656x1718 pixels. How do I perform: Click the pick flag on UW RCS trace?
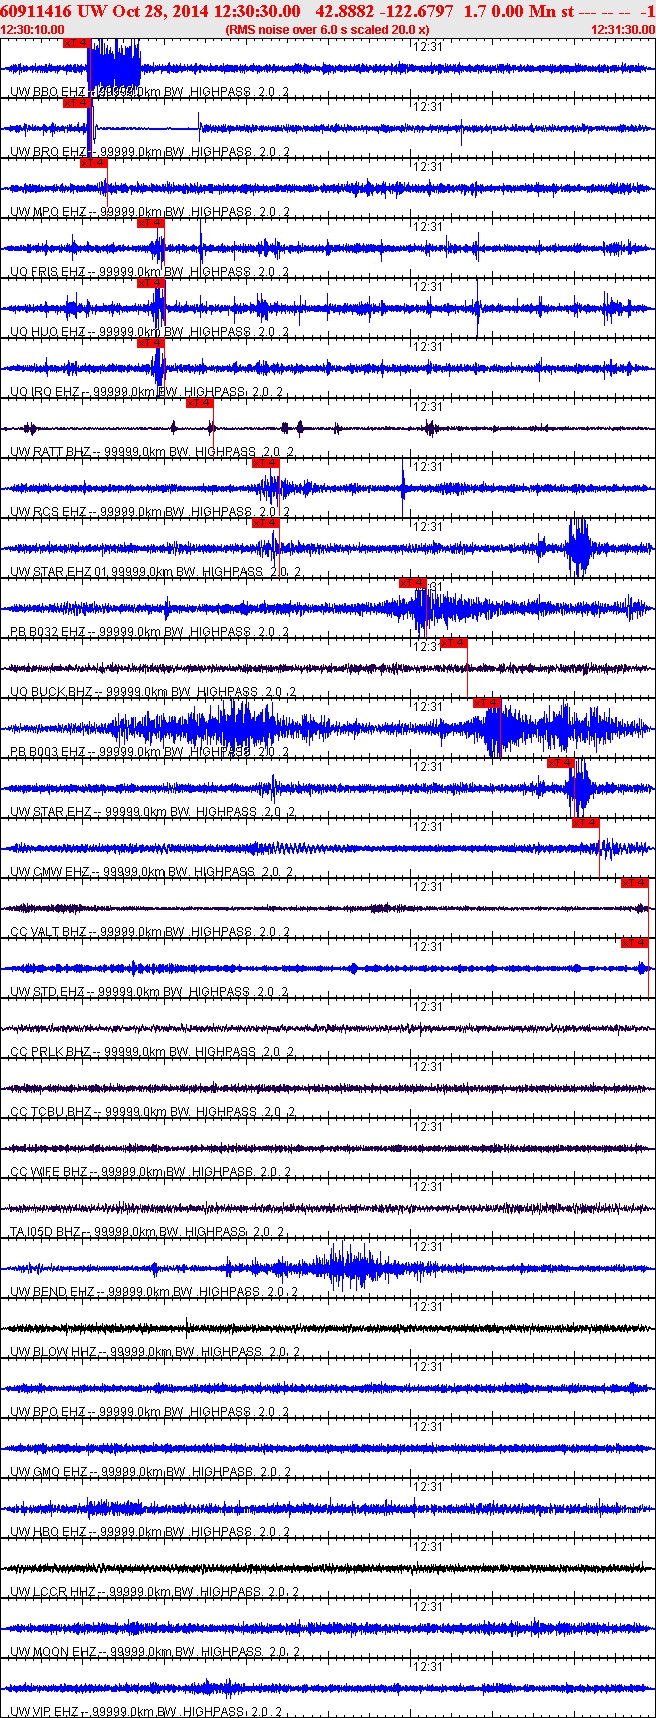point(265,463)
